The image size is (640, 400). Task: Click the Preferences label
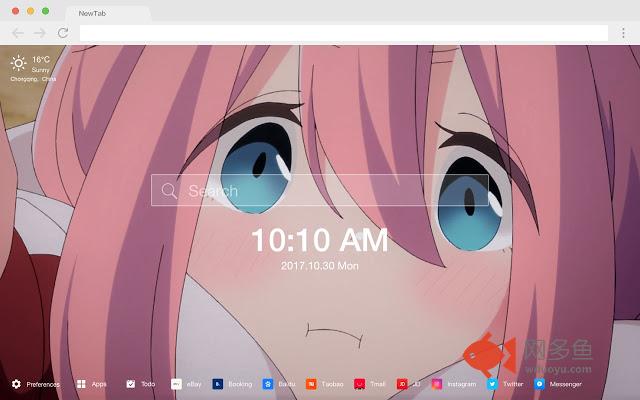(43, 384)
